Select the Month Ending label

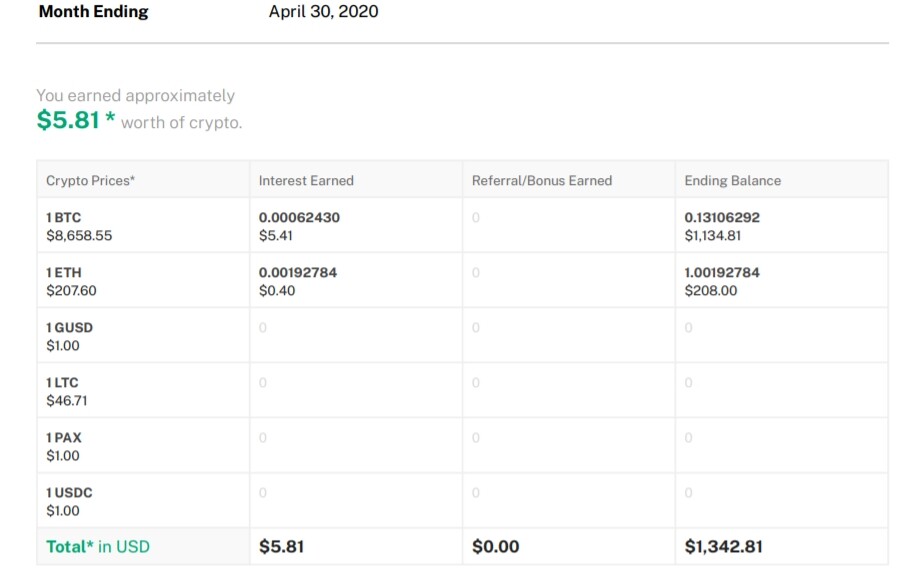(93, 11)
